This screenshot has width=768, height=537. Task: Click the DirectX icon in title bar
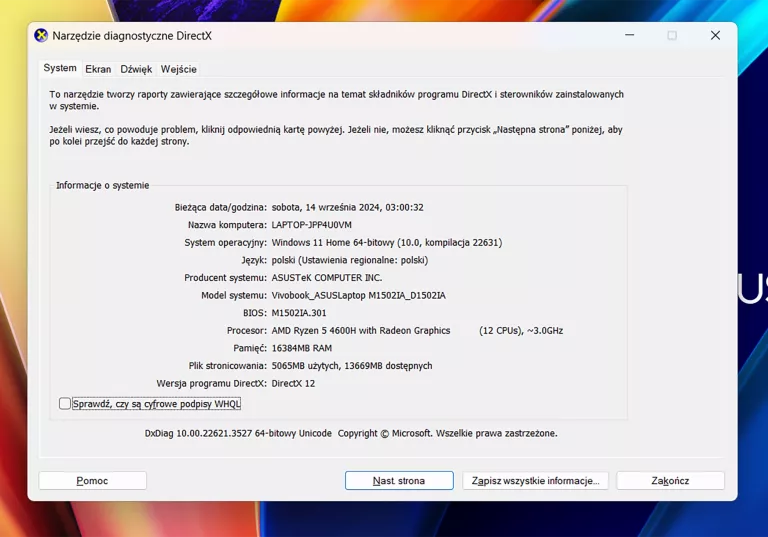tap(41, 35)
